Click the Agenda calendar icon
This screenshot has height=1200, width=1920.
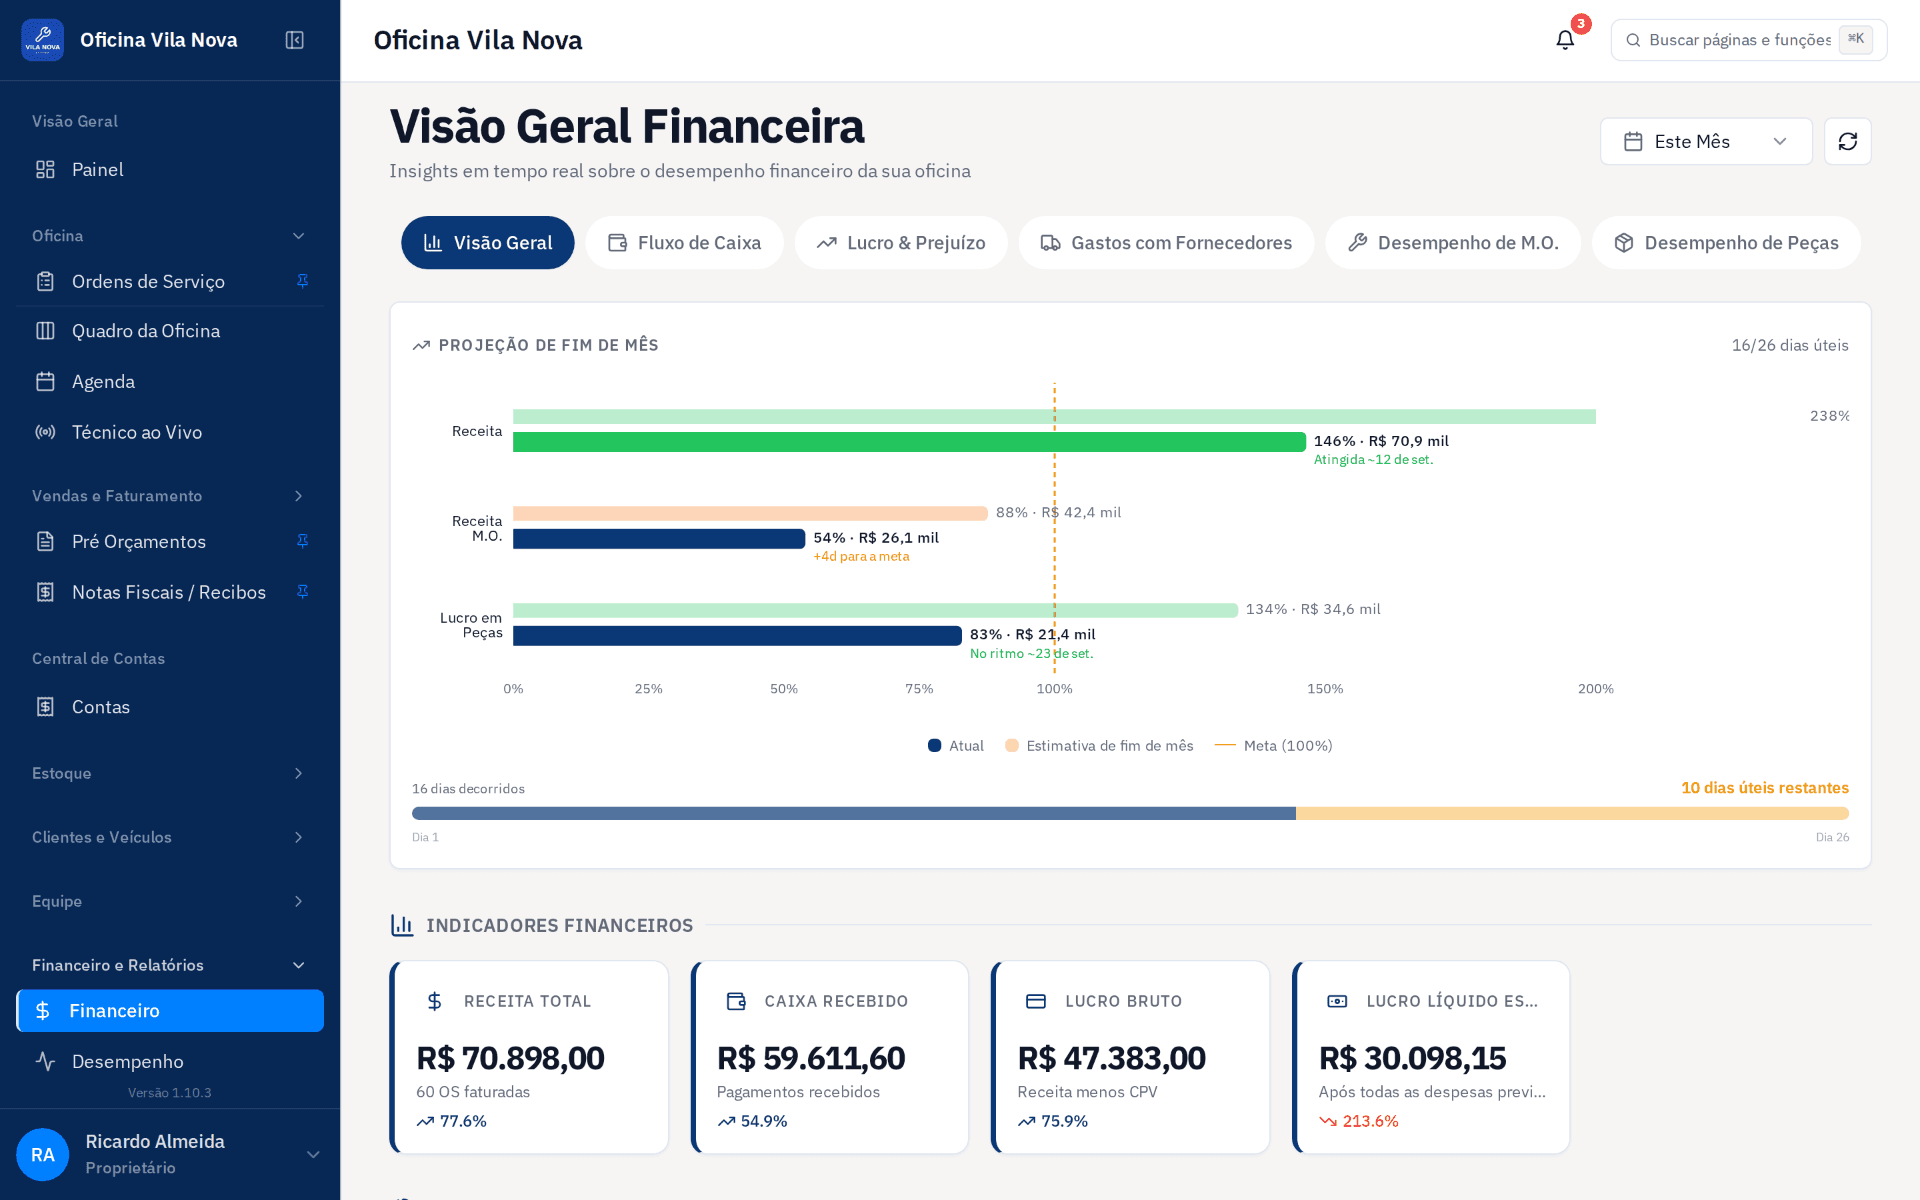pos(45,381)
